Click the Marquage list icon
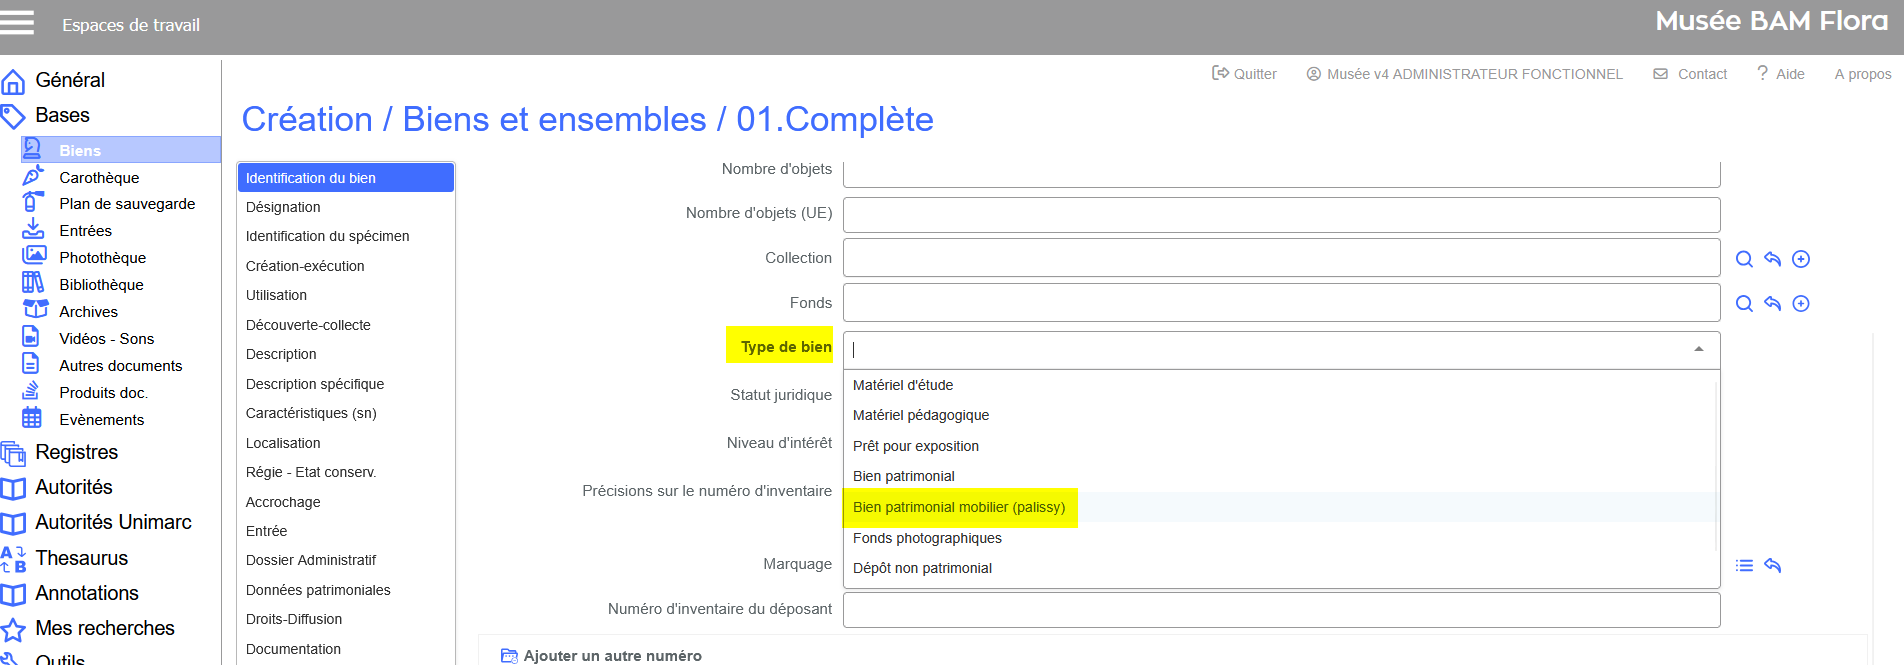 (x=1744, y=566)
